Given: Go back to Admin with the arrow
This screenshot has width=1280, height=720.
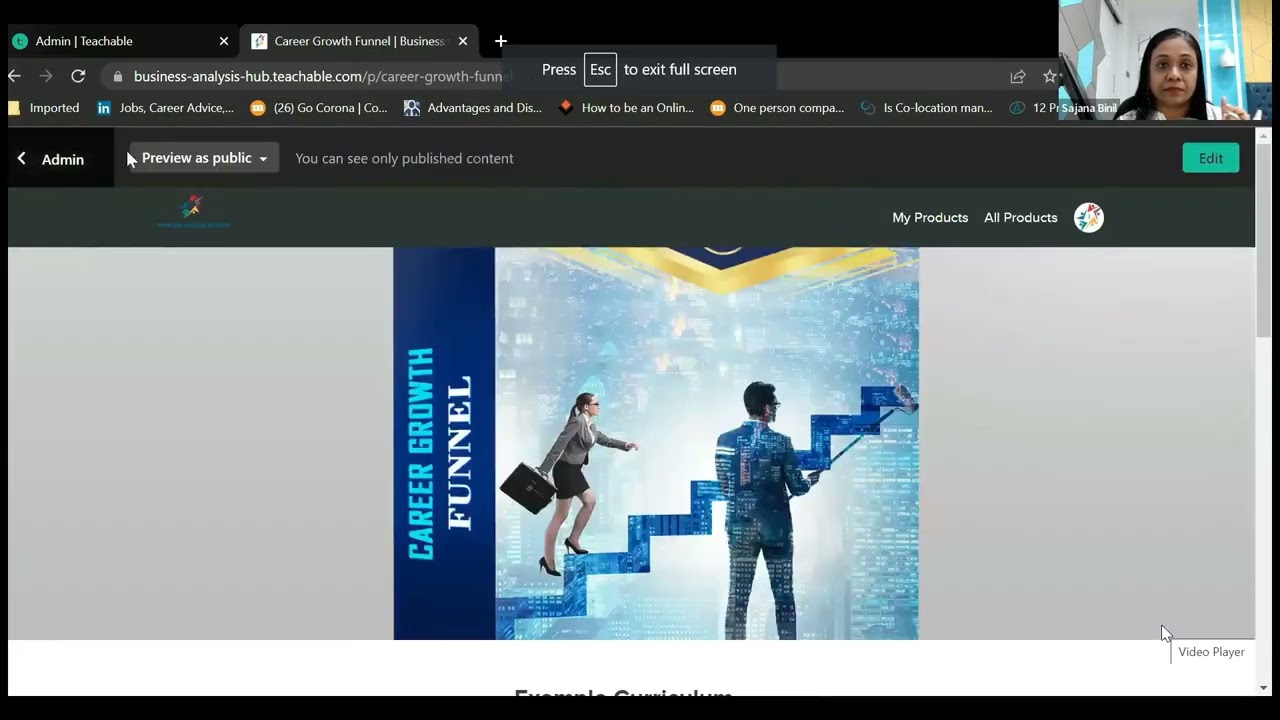Looking at the screenshot, I should pos(21,159).
